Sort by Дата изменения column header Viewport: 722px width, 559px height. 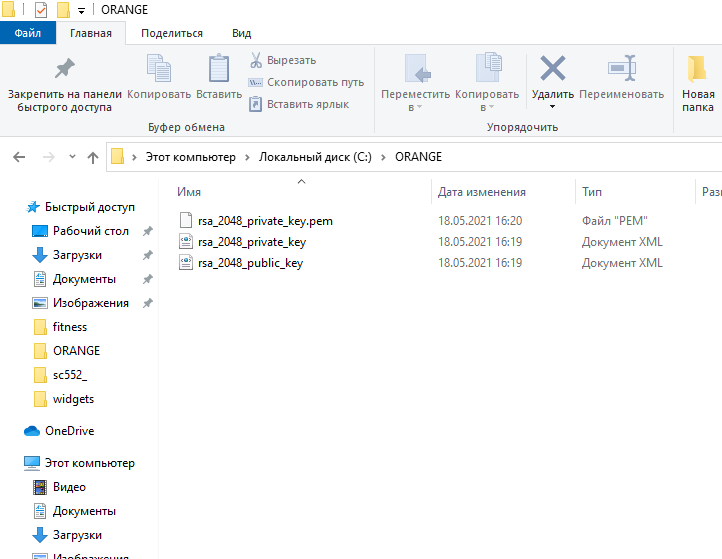tap(482, 192)
